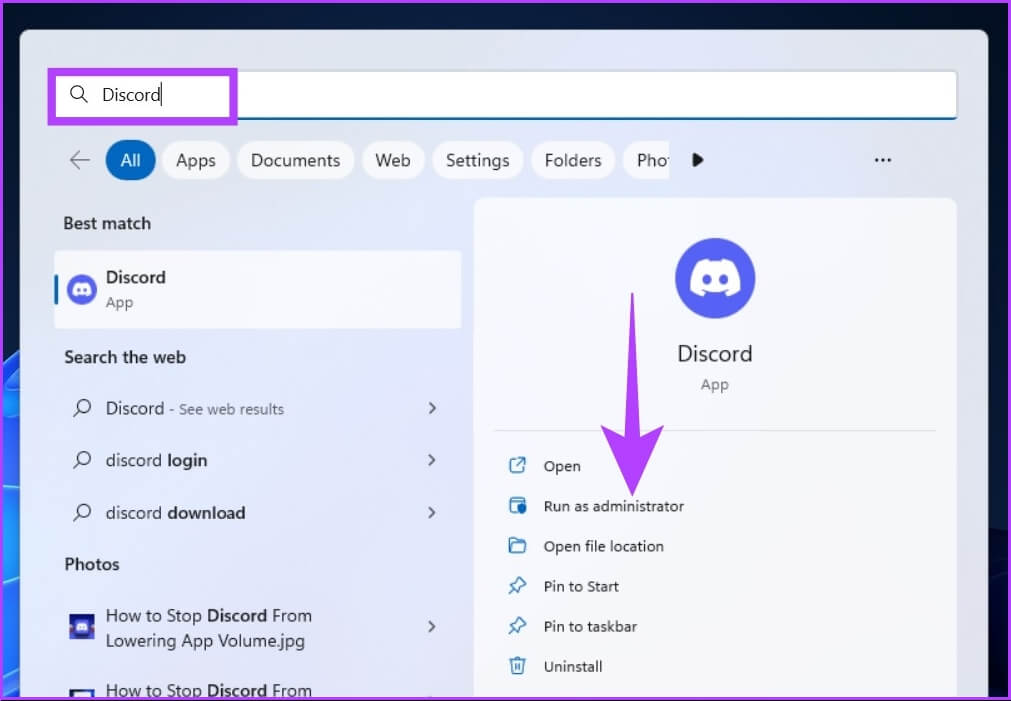Click Open in the Discord details pane
The width and height of the screenshot is (1011, 701).
coord(562,466)
